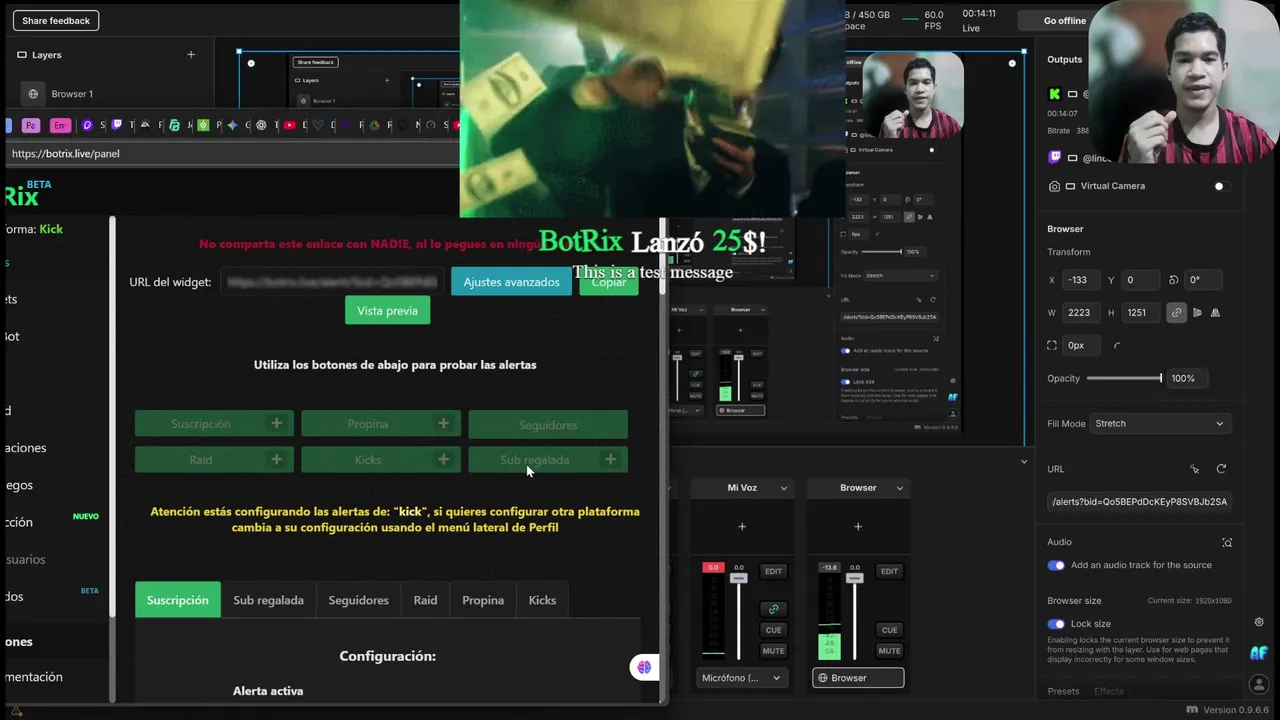Adjust the Browser volume fader
Image resolution: width=1280 pixels, height=720 pixels.
[x=854, y=578]
